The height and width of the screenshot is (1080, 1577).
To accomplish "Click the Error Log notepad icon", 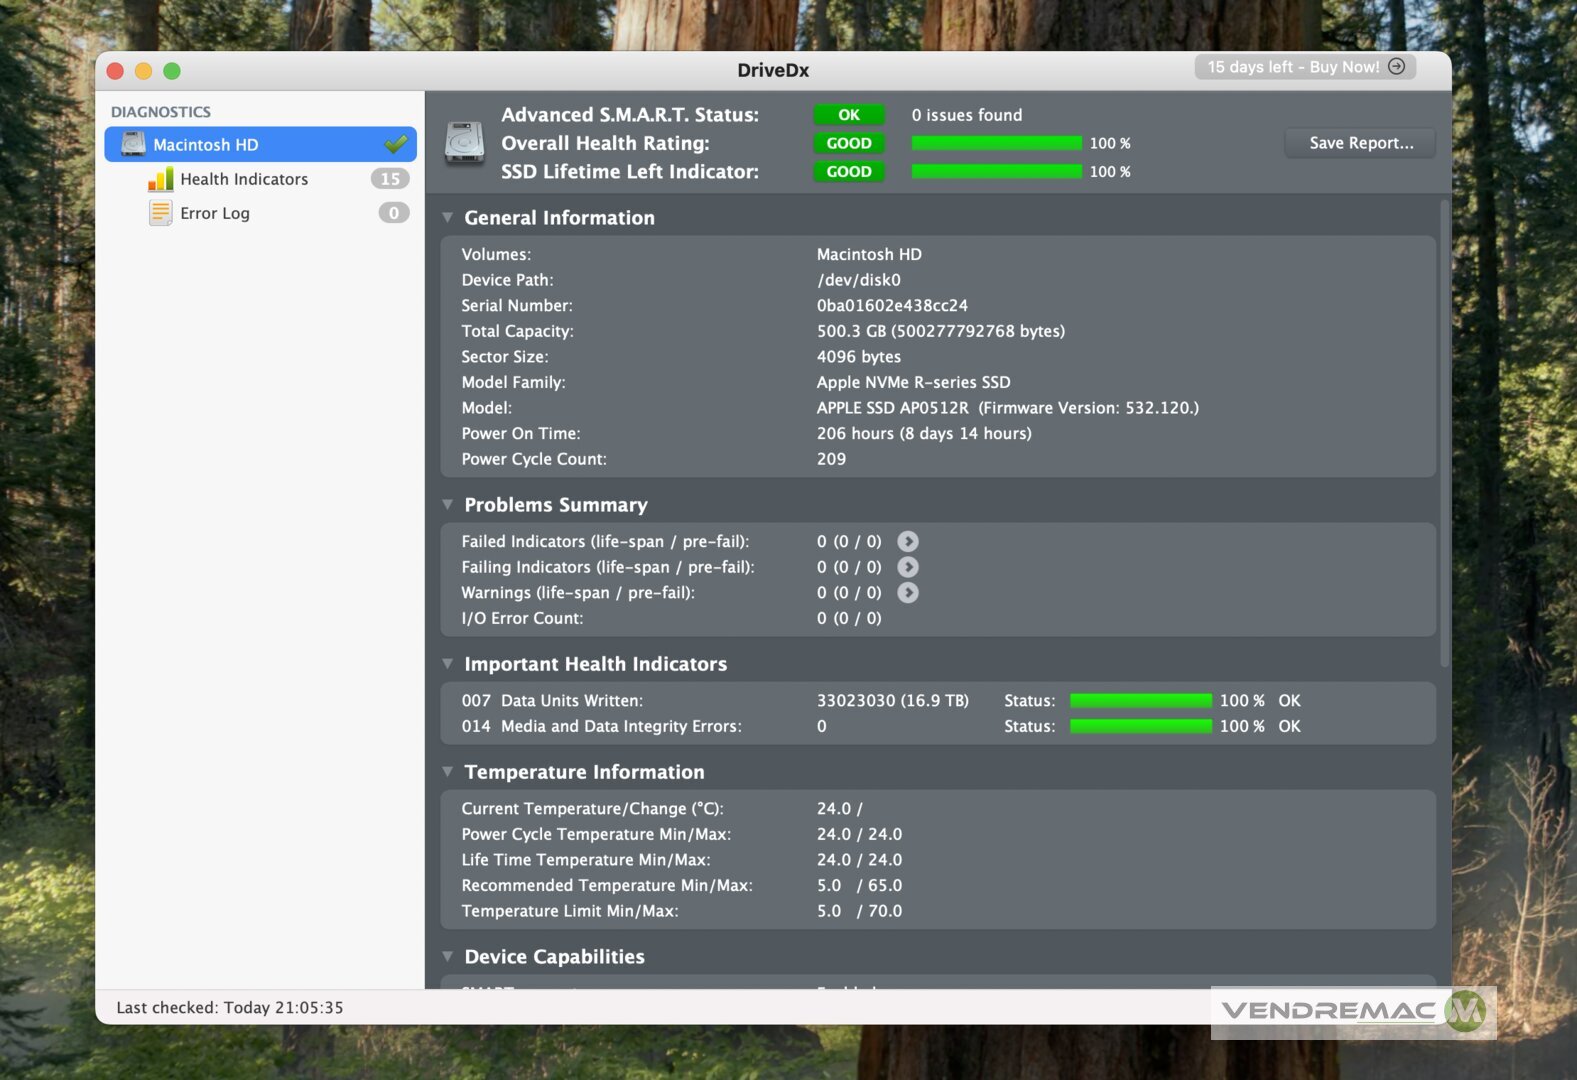I will [x=160, y=213].
